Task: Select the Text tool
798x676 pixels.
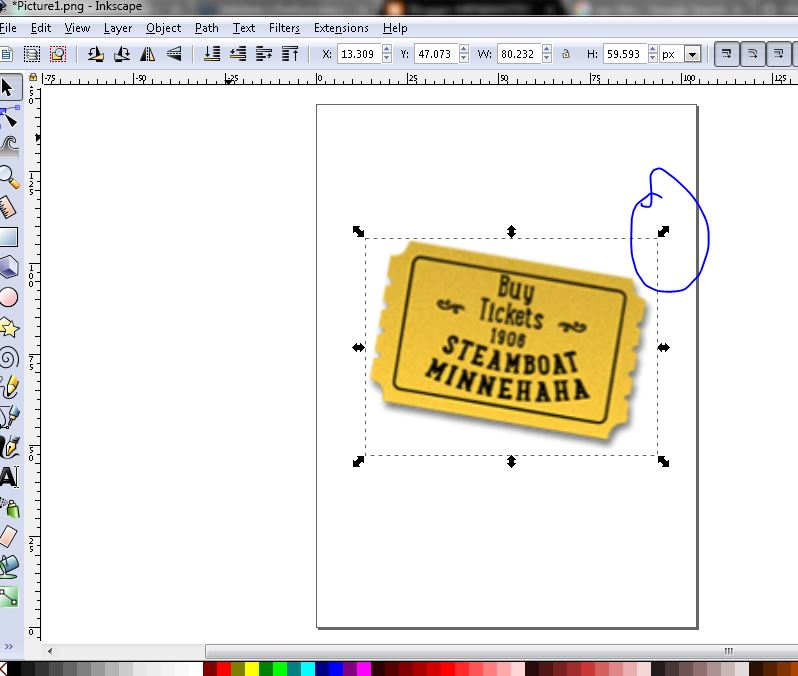Action: pos(9,477)
